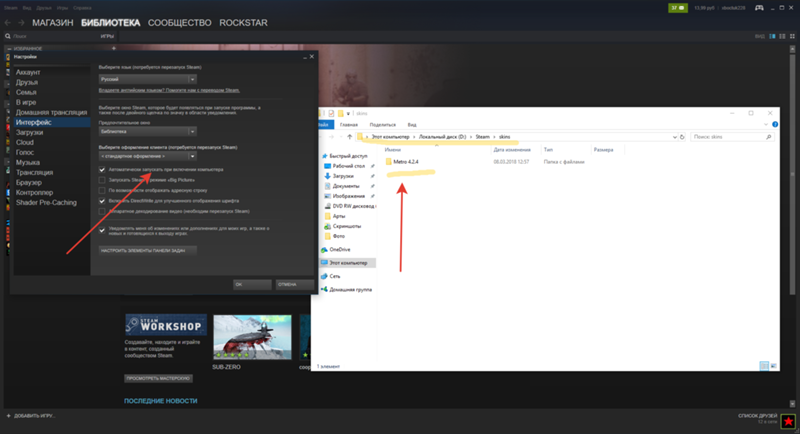Expand the Explorer ribbon chevron
The width and height of the screenshot is (800, 434).
click(x=765, y=124)
